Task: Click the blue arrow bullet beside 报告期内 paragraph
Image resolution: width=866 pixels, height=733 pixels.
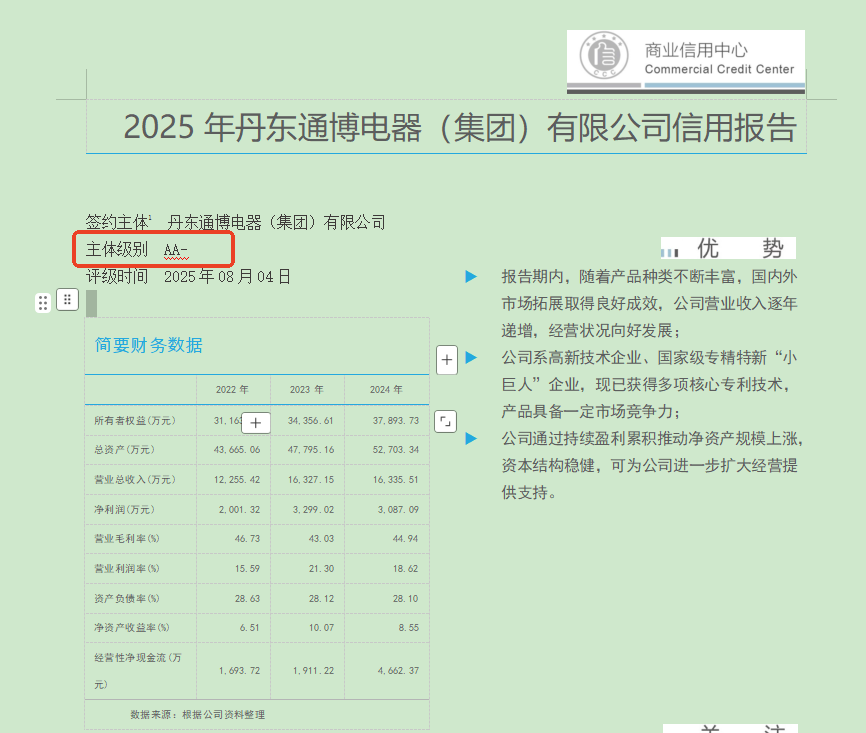Action: click(x=472, y=277)
